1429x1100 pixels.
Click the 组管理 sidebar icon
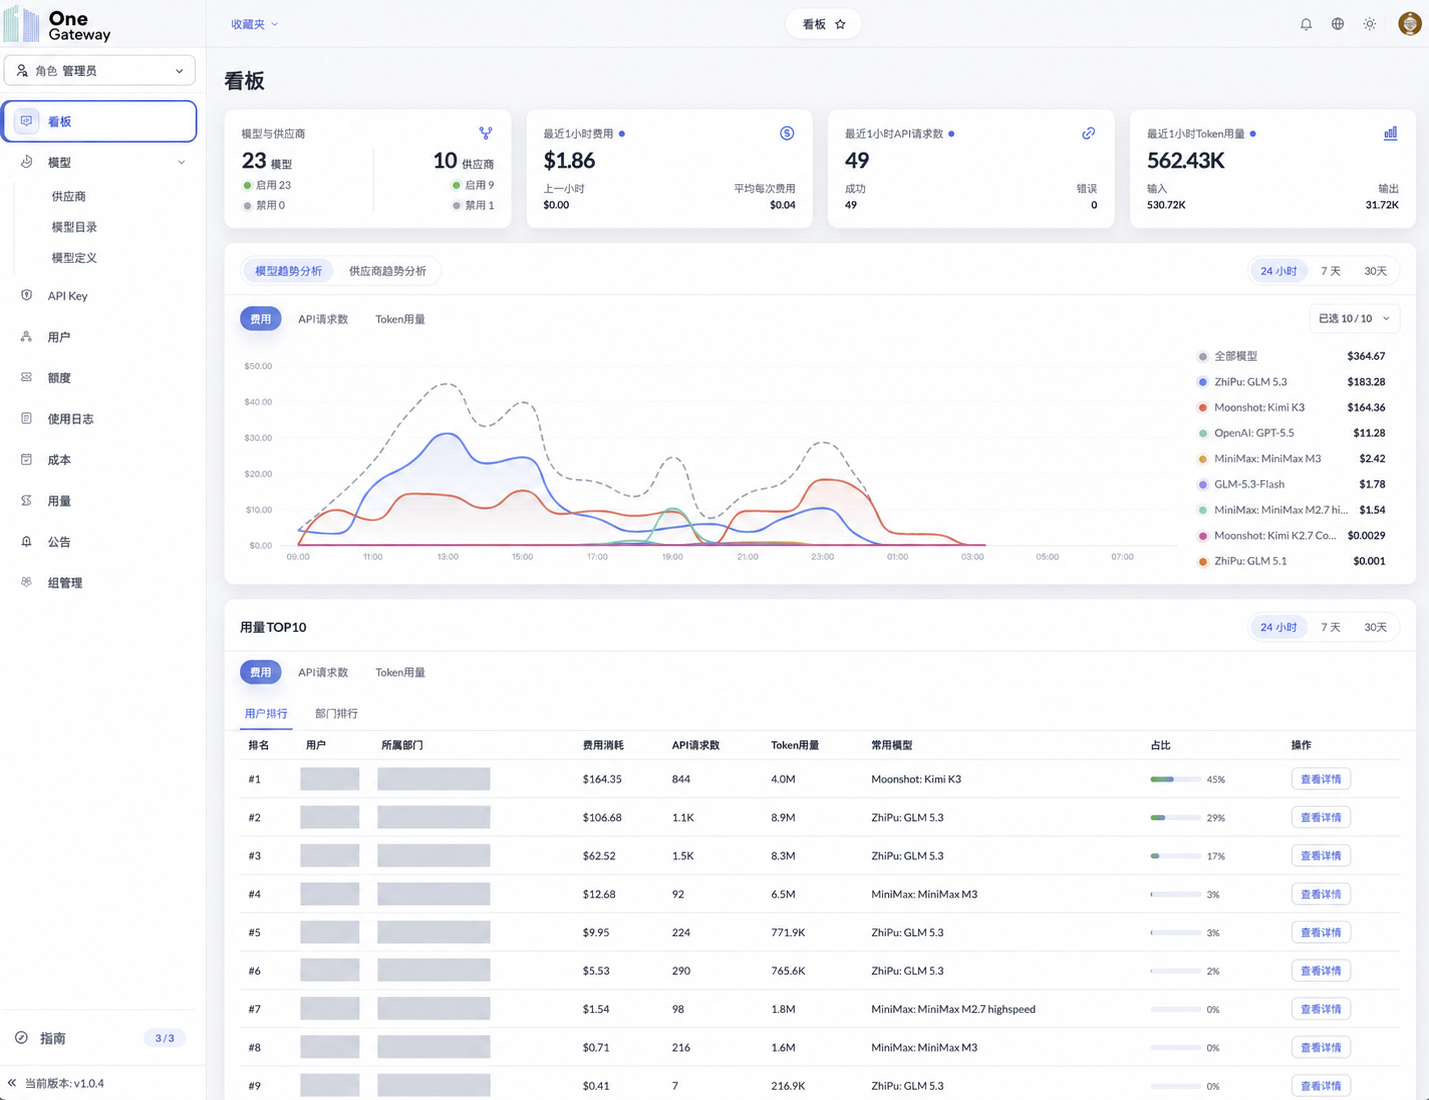click(27, 582)
